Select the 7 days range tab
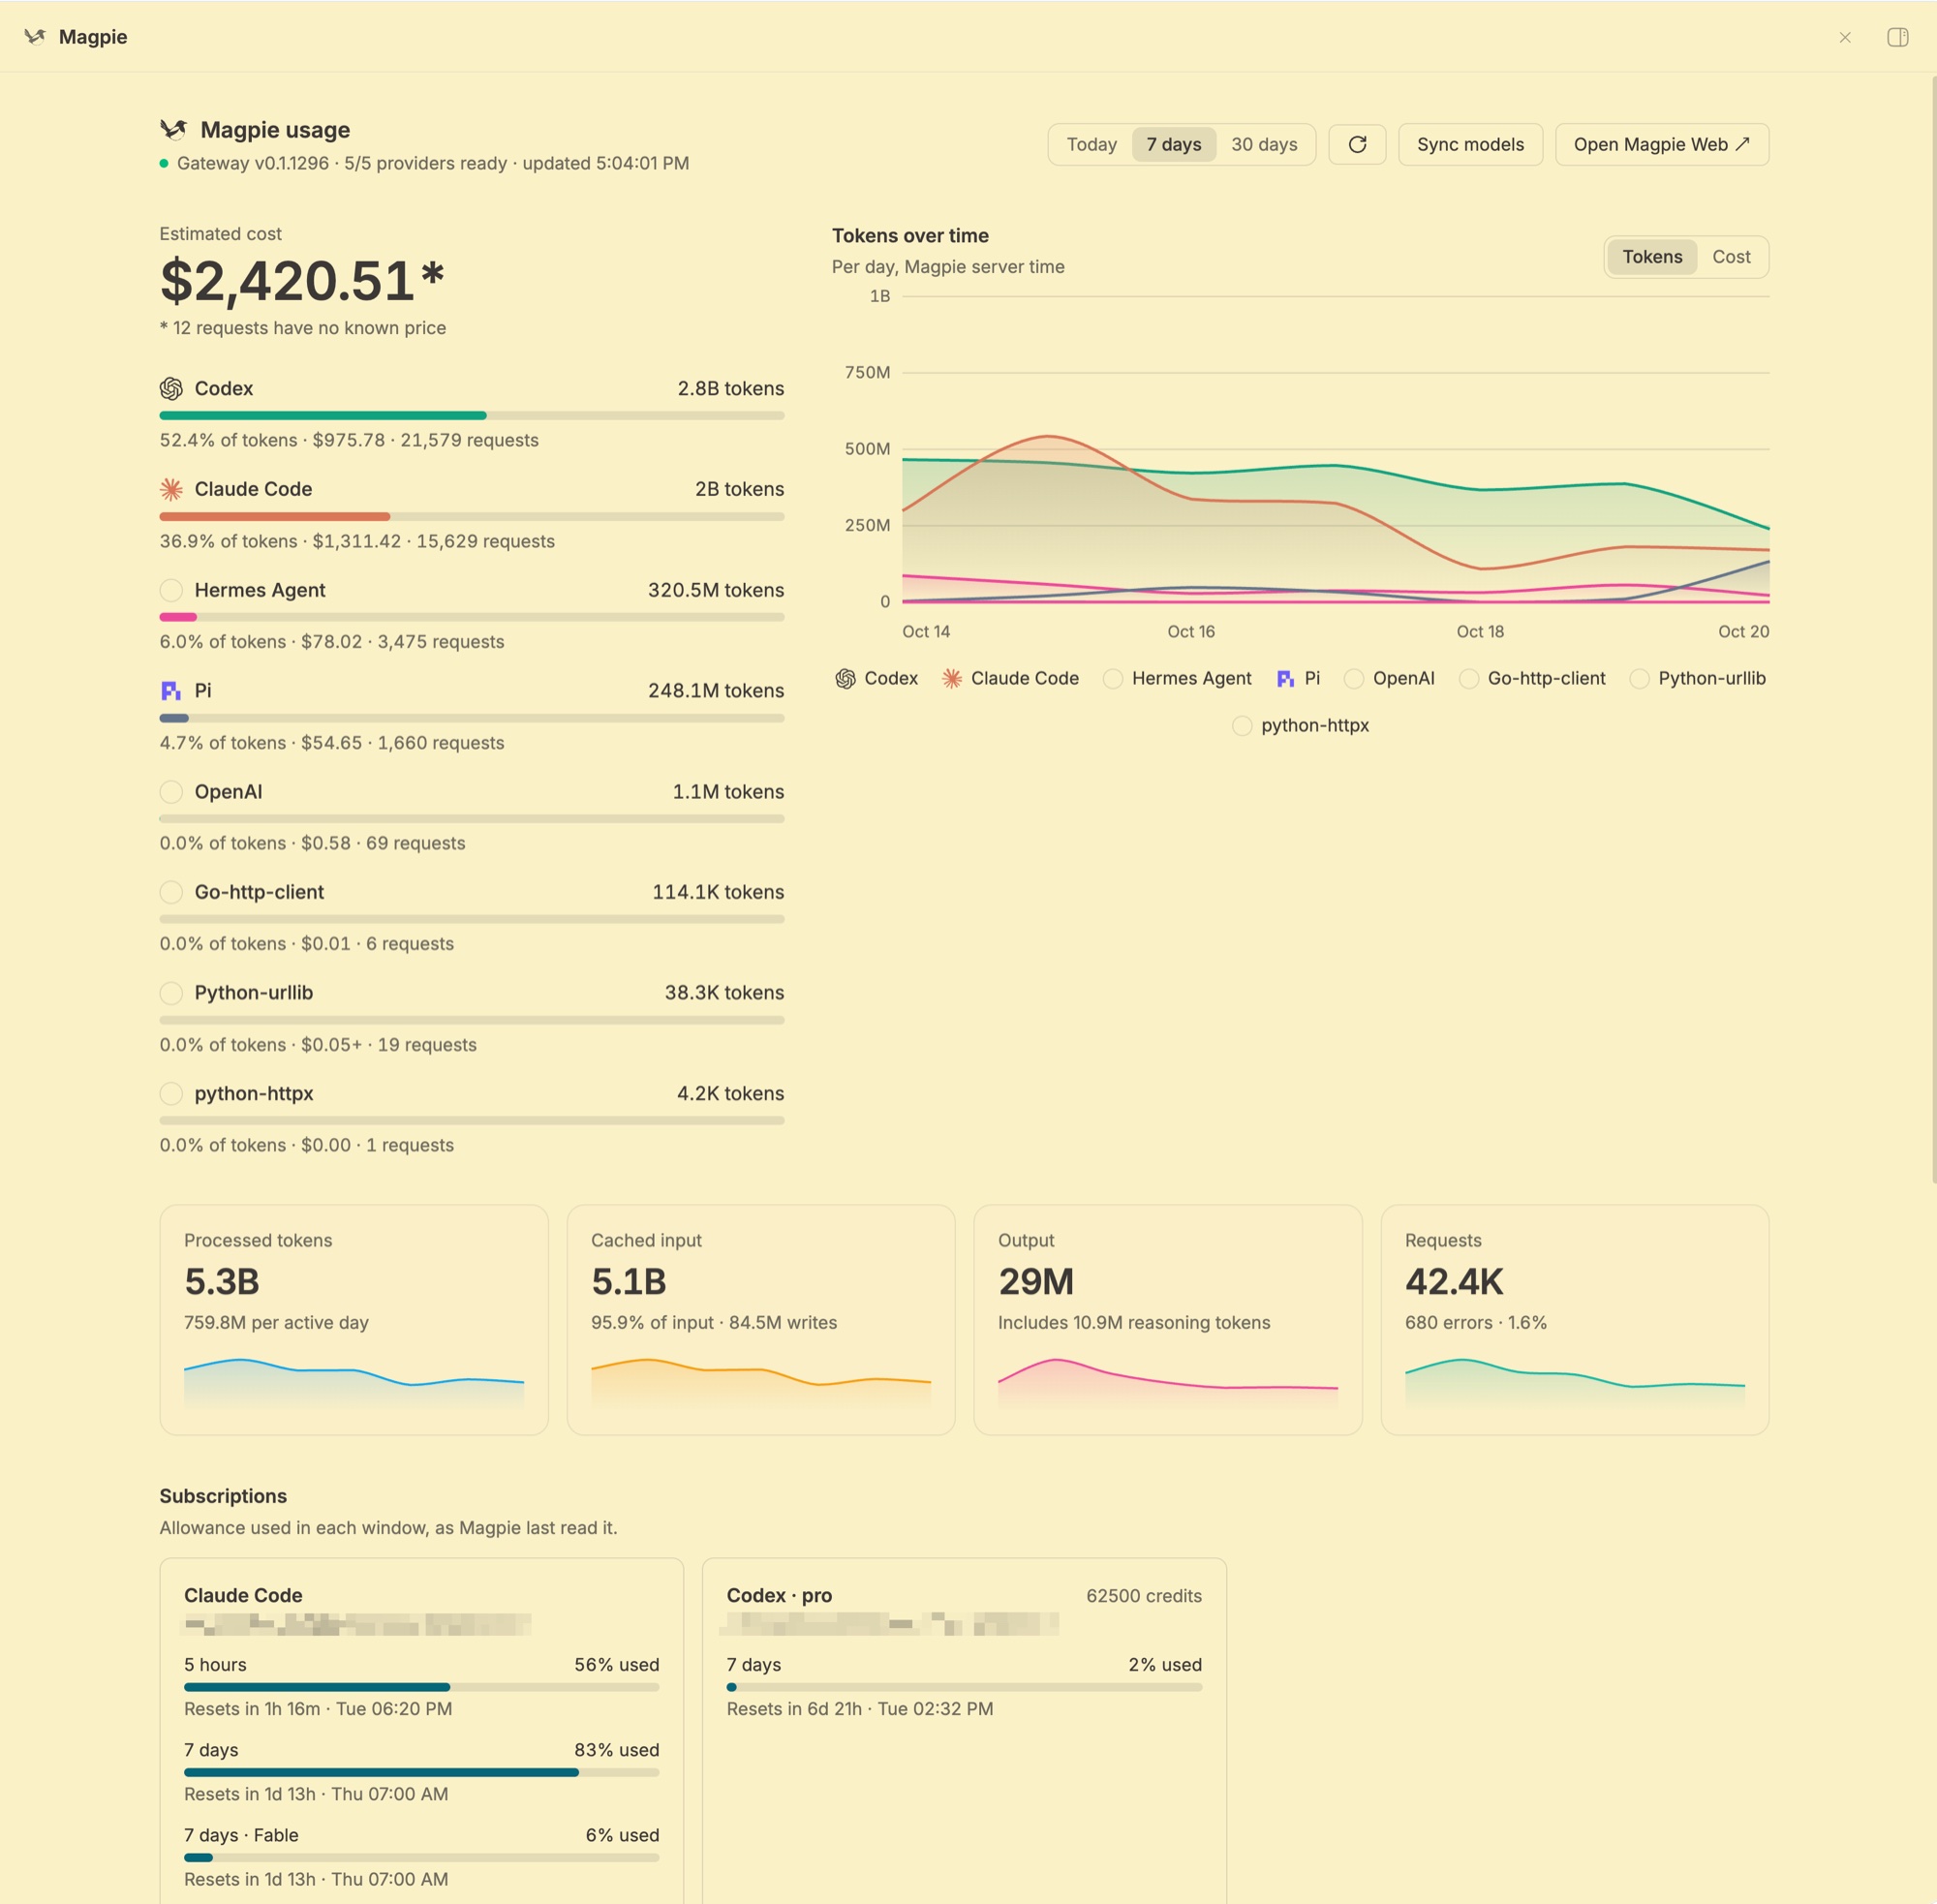This screenshot has height=1904, width=1937. pyautogui.click(x=1174, y=145)
